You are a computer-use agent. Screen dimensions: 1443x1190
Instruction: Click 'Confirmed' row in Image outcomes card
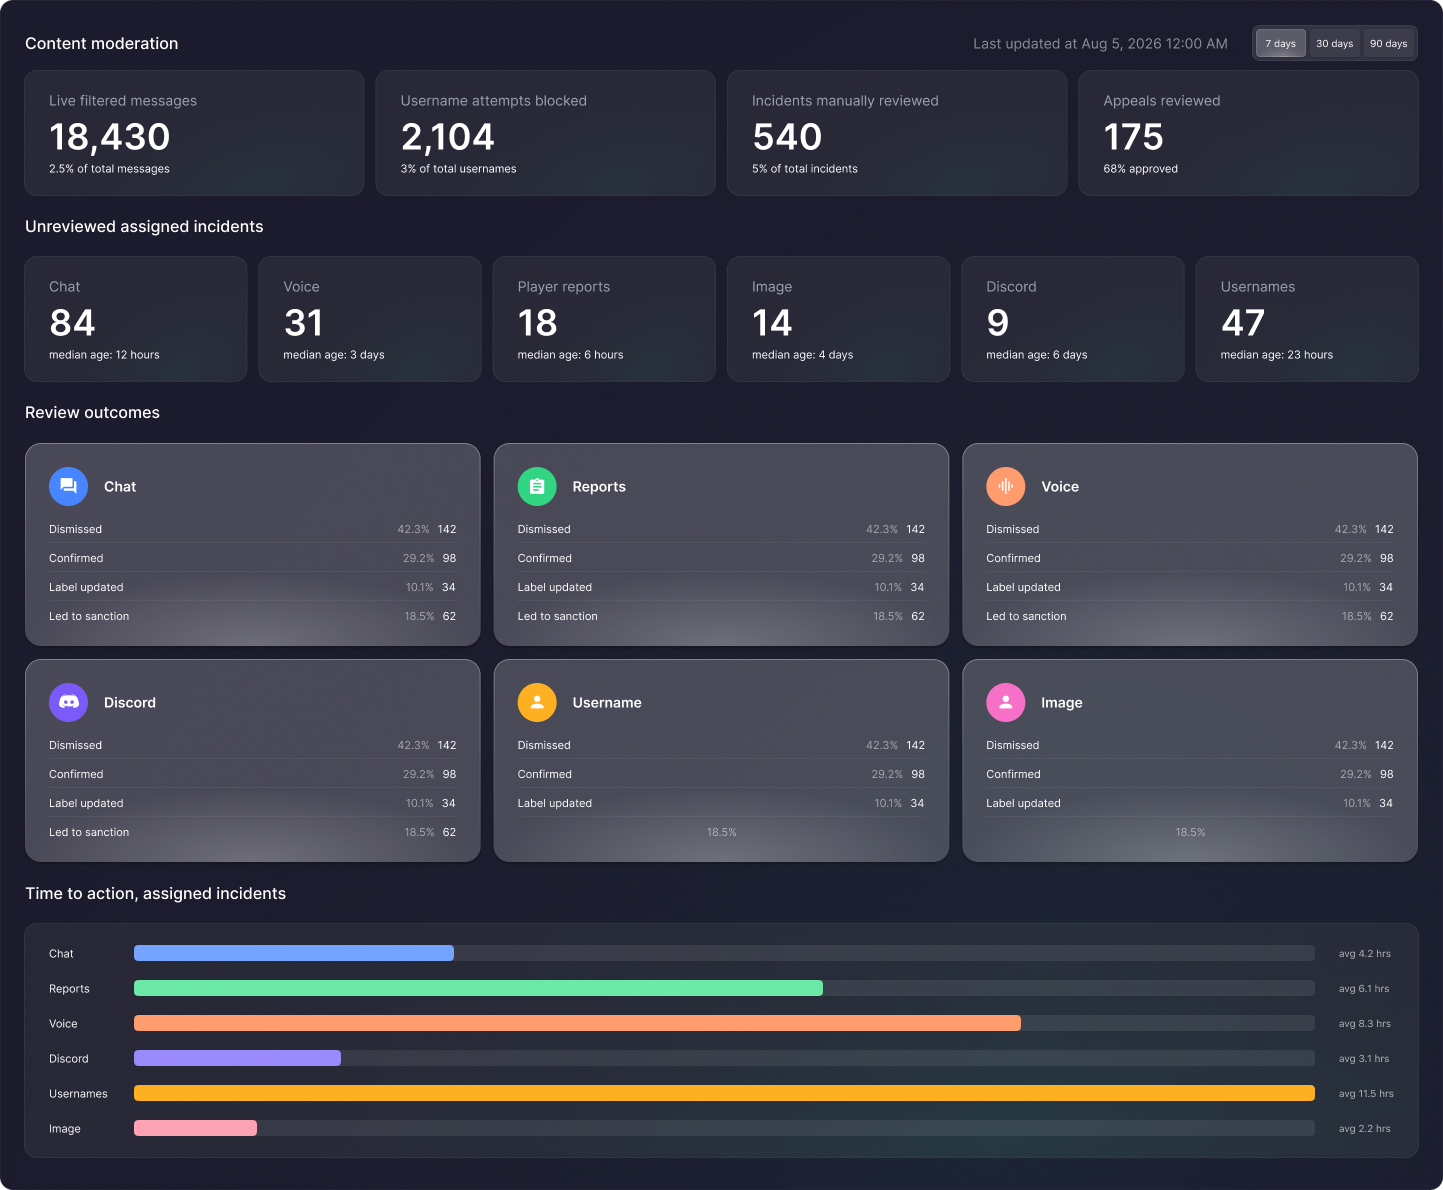(1190, 774)
